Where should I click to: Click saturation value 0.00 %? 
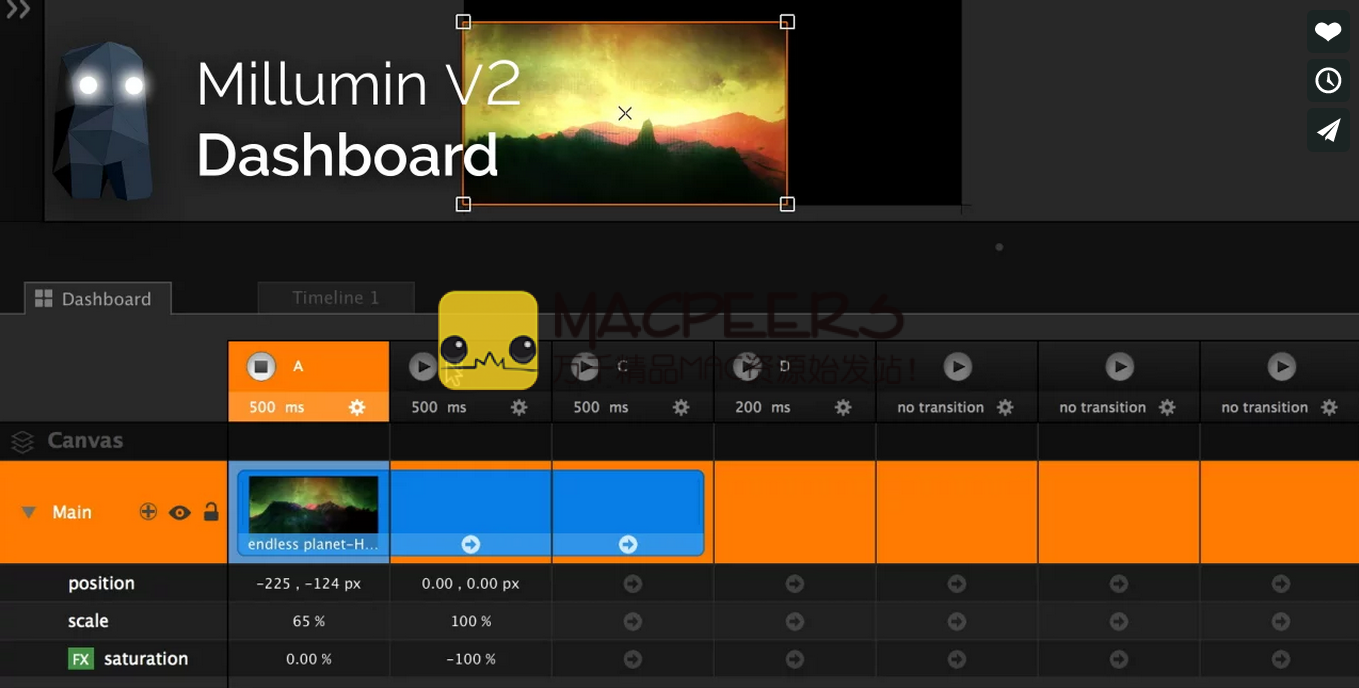[308, 659]
